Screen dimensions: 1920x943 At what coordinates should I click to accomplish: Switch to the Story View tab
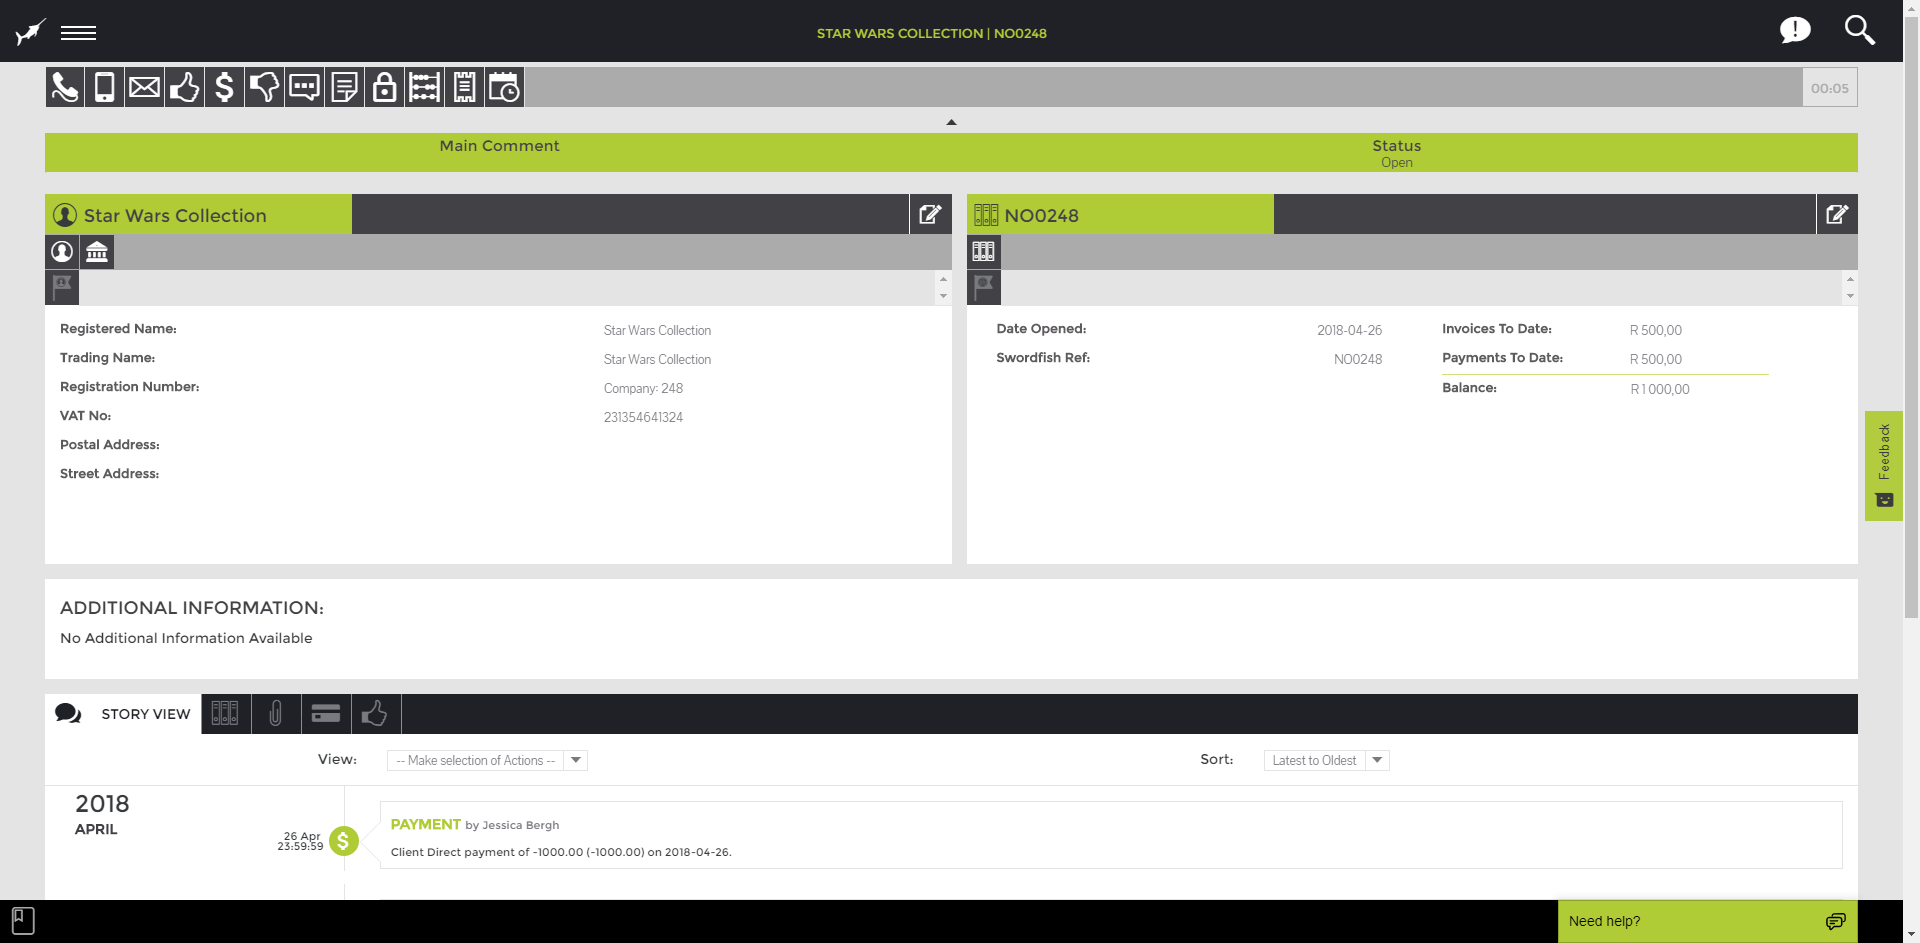(123, 714)
